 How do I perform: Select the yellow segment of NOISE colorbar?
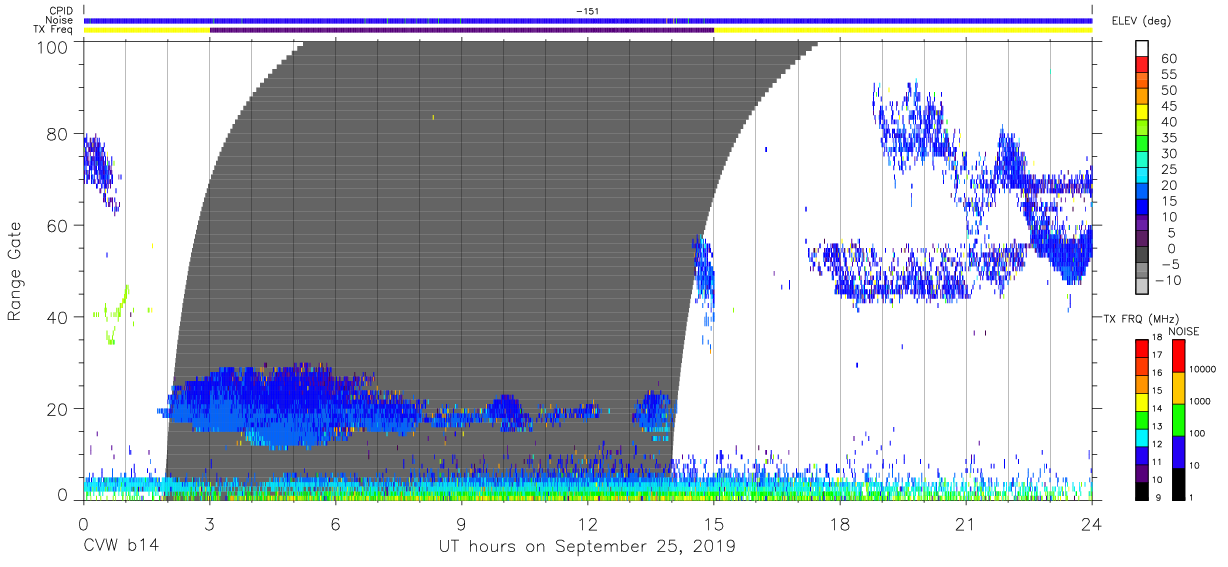pyautogui.click(x=1178, y=387)
